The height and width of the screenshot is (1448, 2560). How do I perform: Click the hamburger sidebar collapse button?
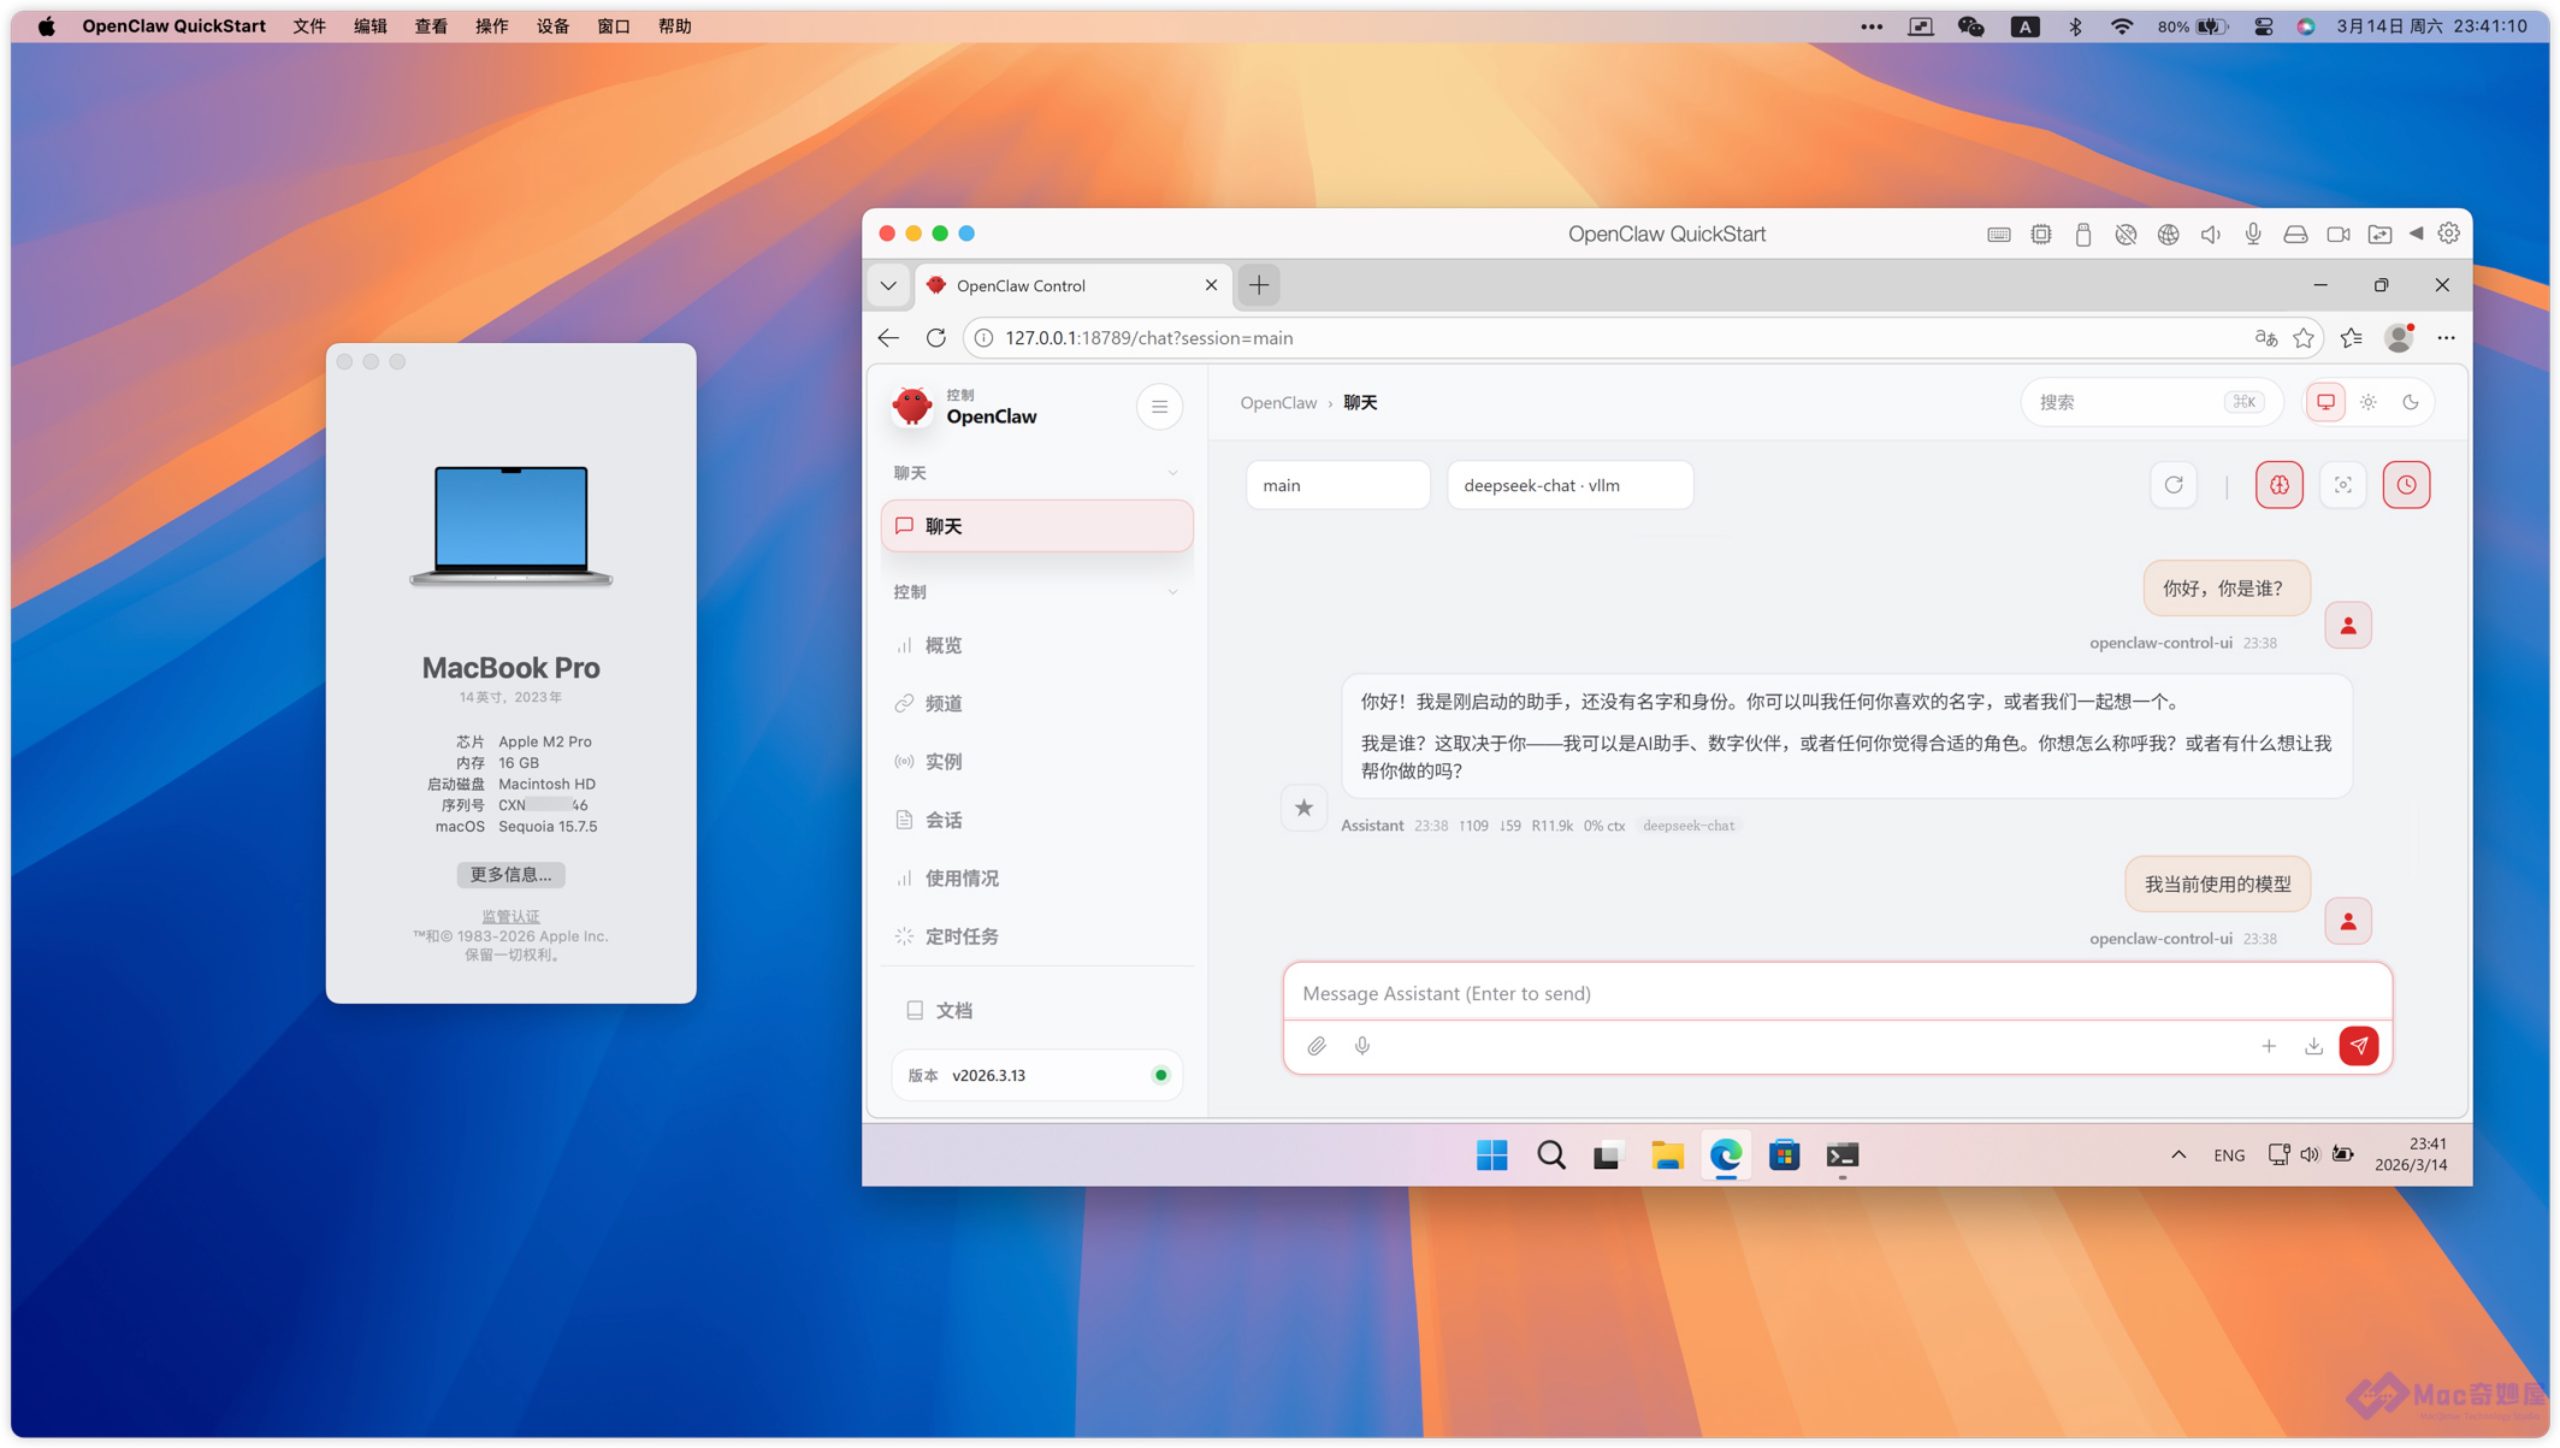pos(1159,407)
